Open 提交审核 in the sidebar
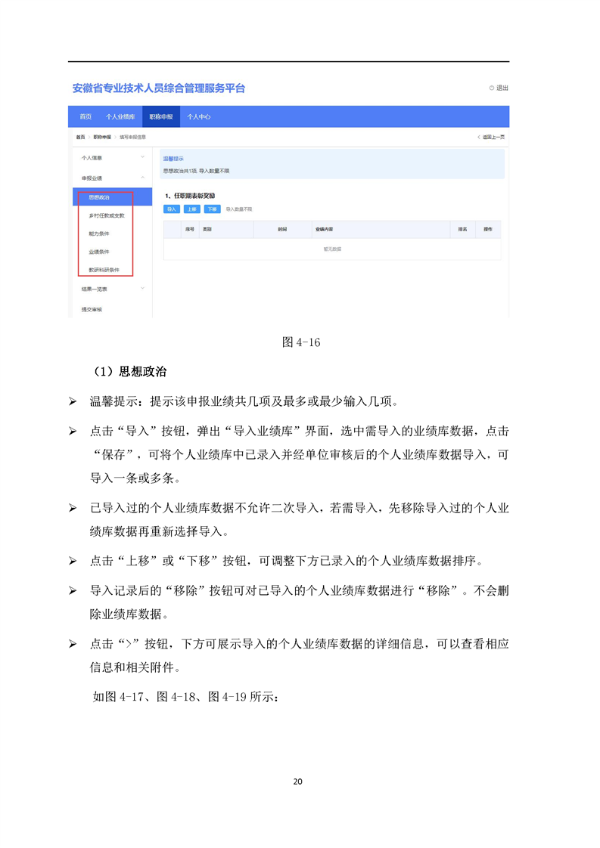The height and width of the screenshot is (848, 600). [92, 309]
